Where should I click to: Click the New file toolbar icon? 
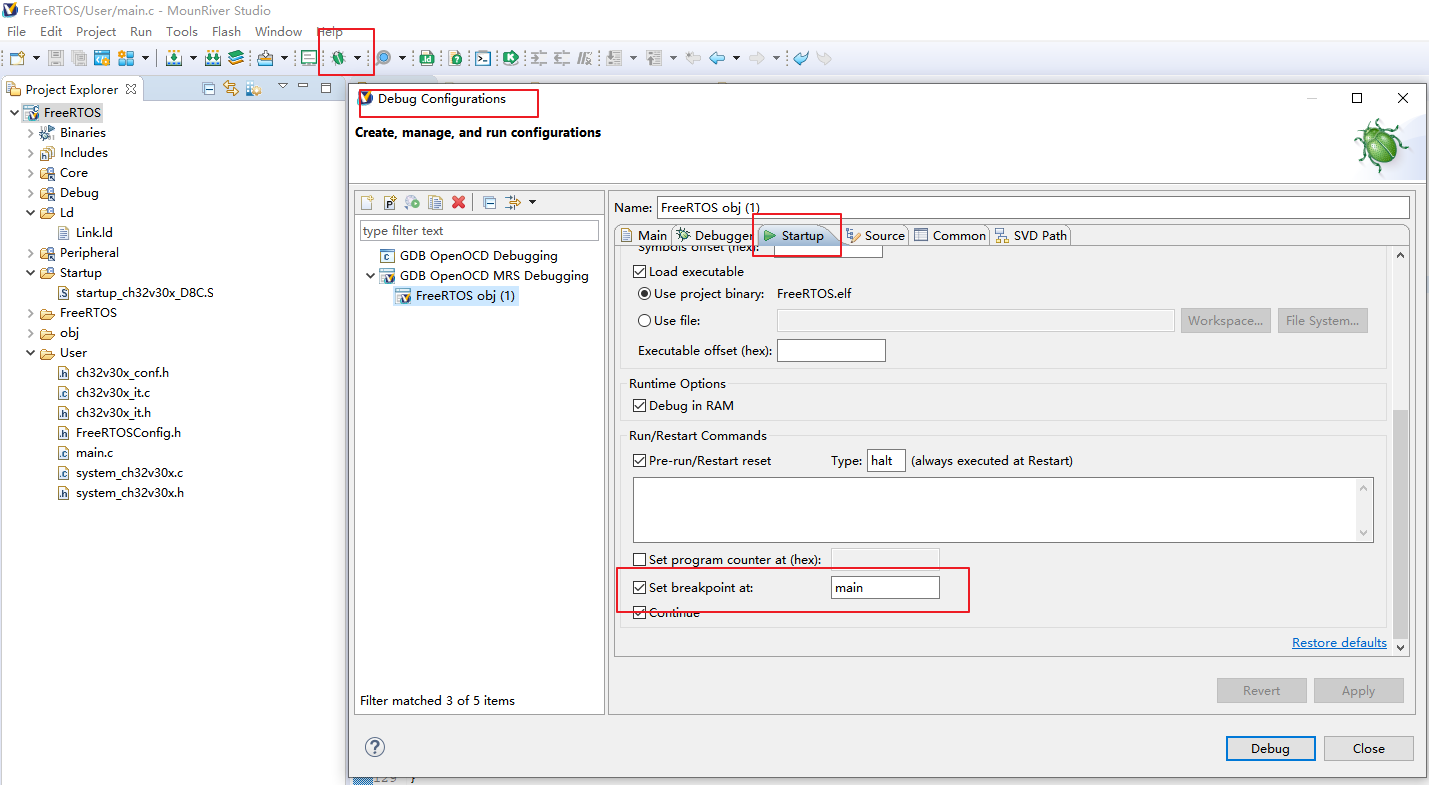16,58
